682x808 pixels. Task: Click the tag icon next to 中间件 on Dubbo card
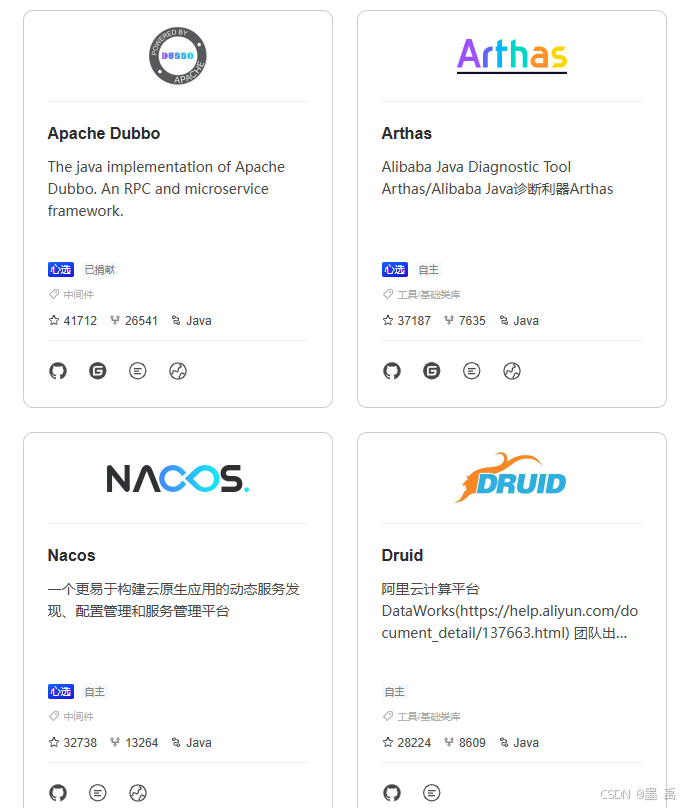pos(54,294)
